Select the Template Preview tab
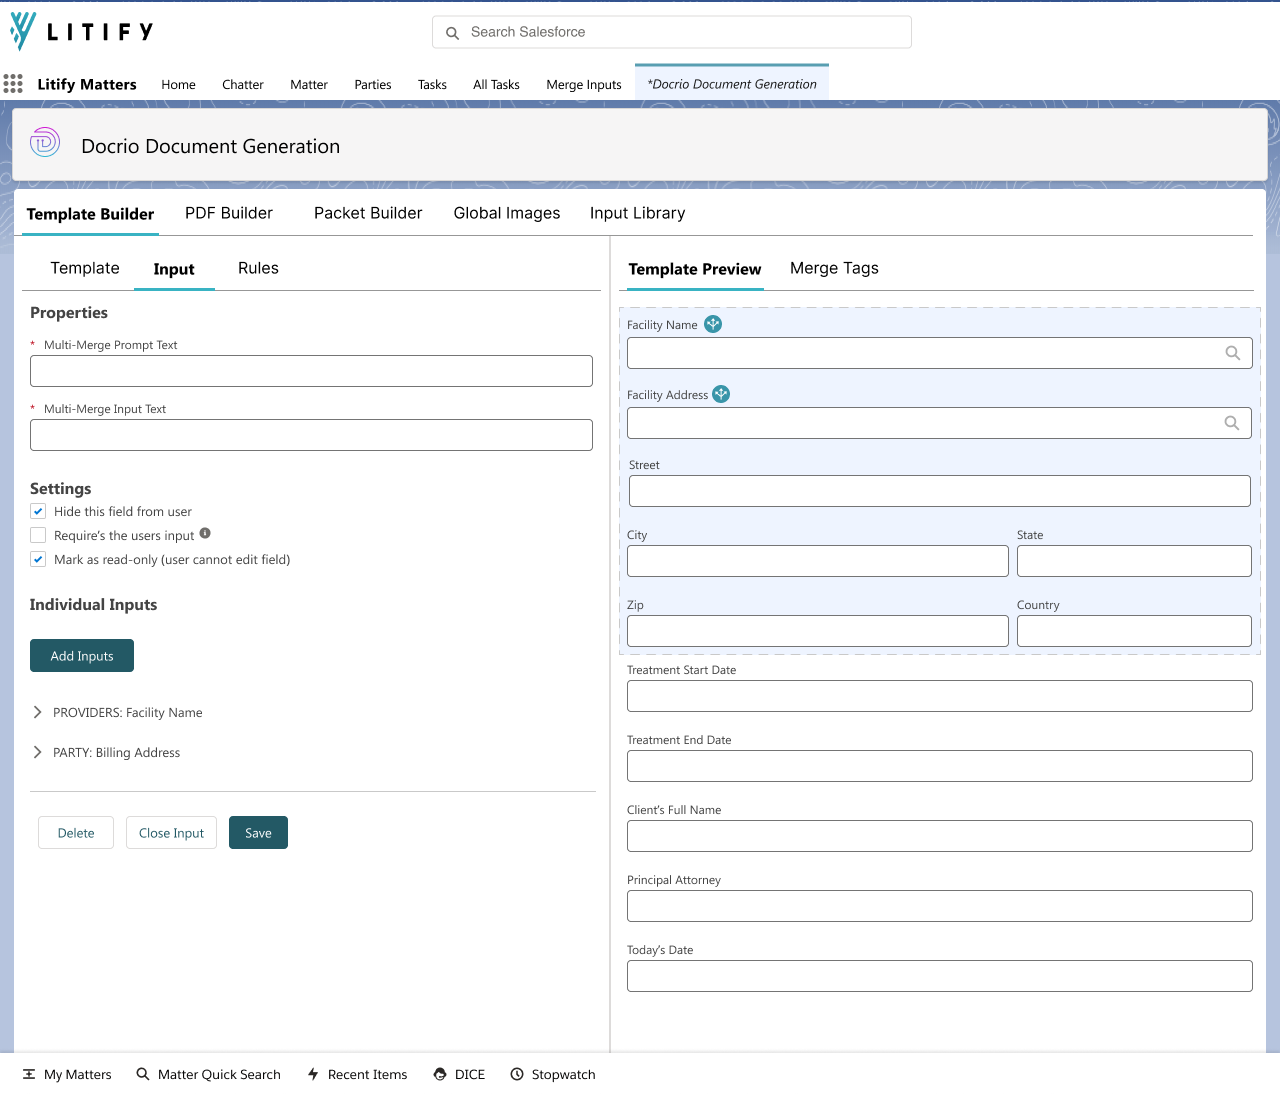This screenshot has width=1280, height=1096. 695,269
